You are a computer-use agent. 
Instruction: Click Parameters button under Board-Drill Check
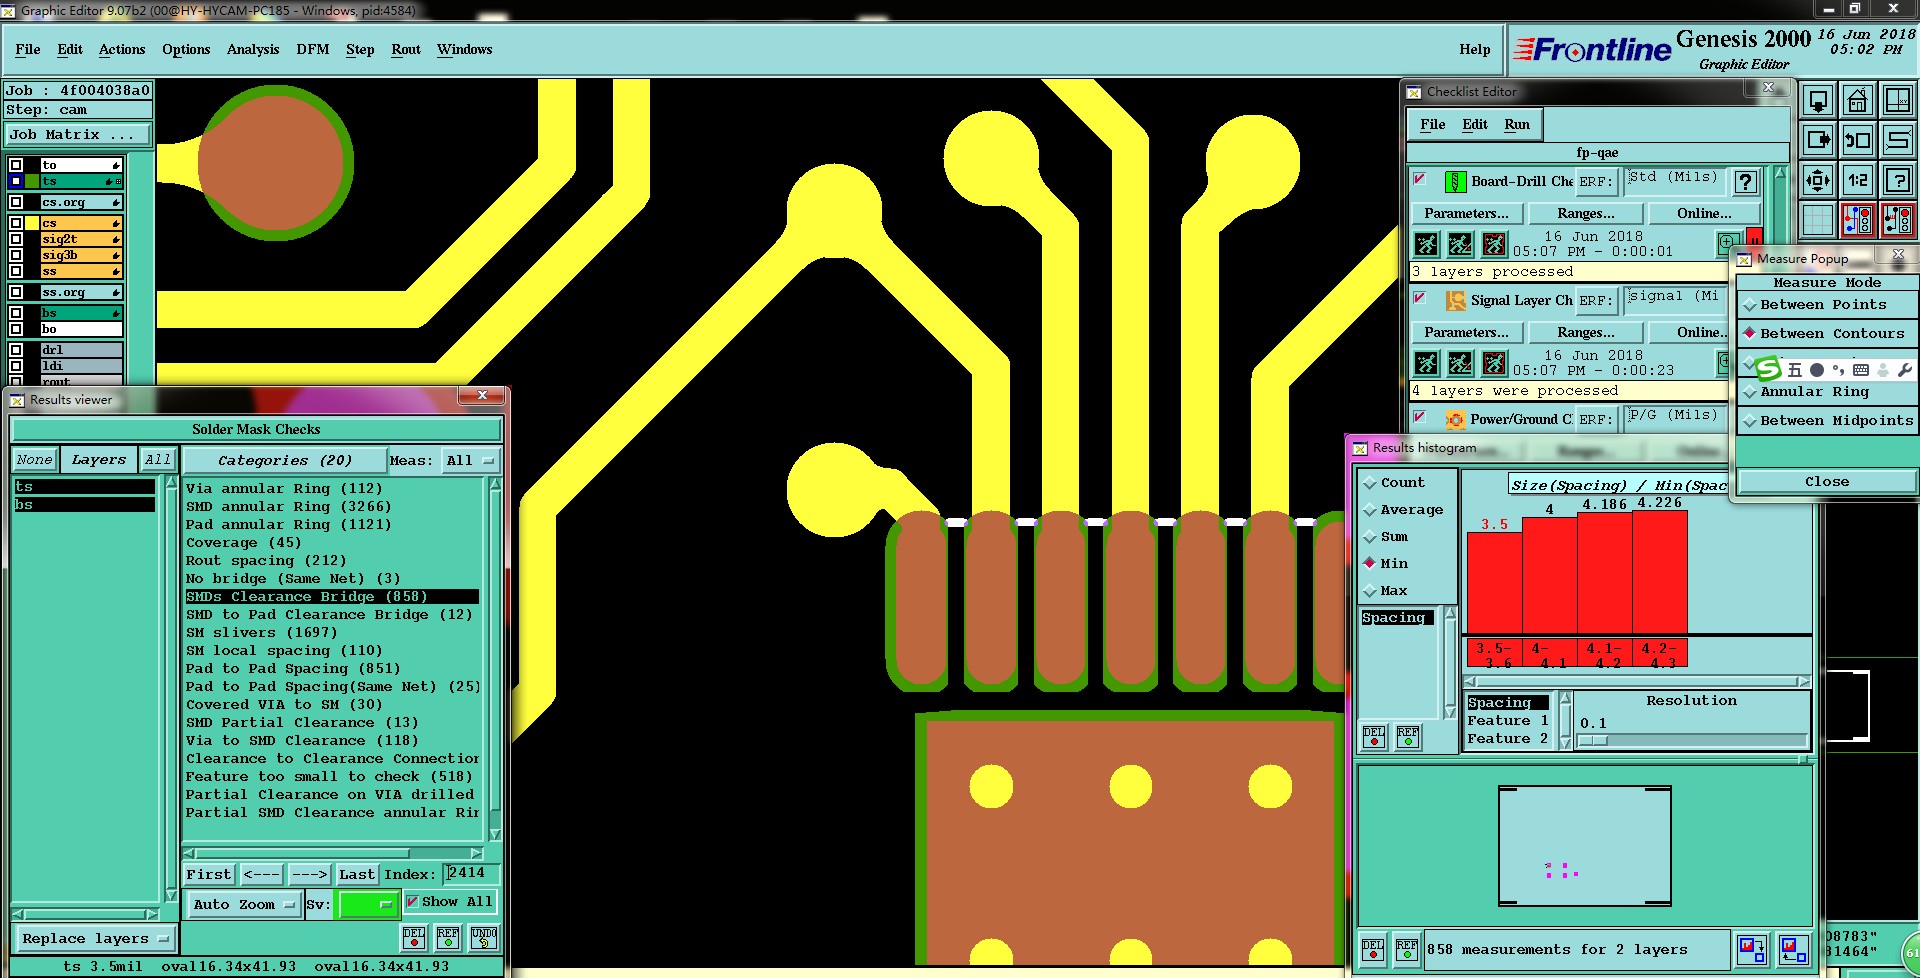(x=1467, y=213)
